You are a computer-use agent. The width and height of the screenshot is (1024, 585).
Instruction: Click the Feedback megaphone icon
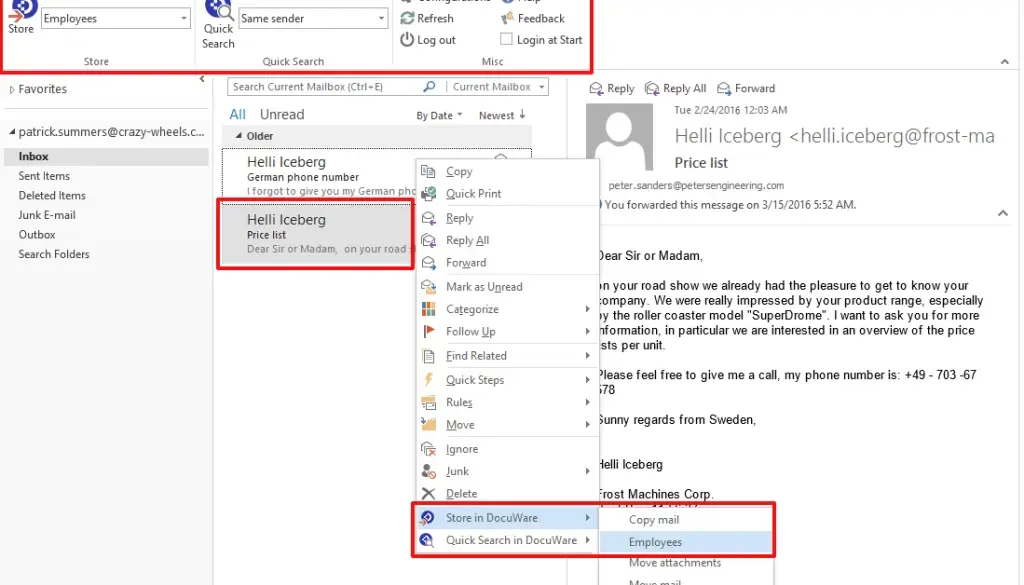pyautogui.click(x=507, y=18)
